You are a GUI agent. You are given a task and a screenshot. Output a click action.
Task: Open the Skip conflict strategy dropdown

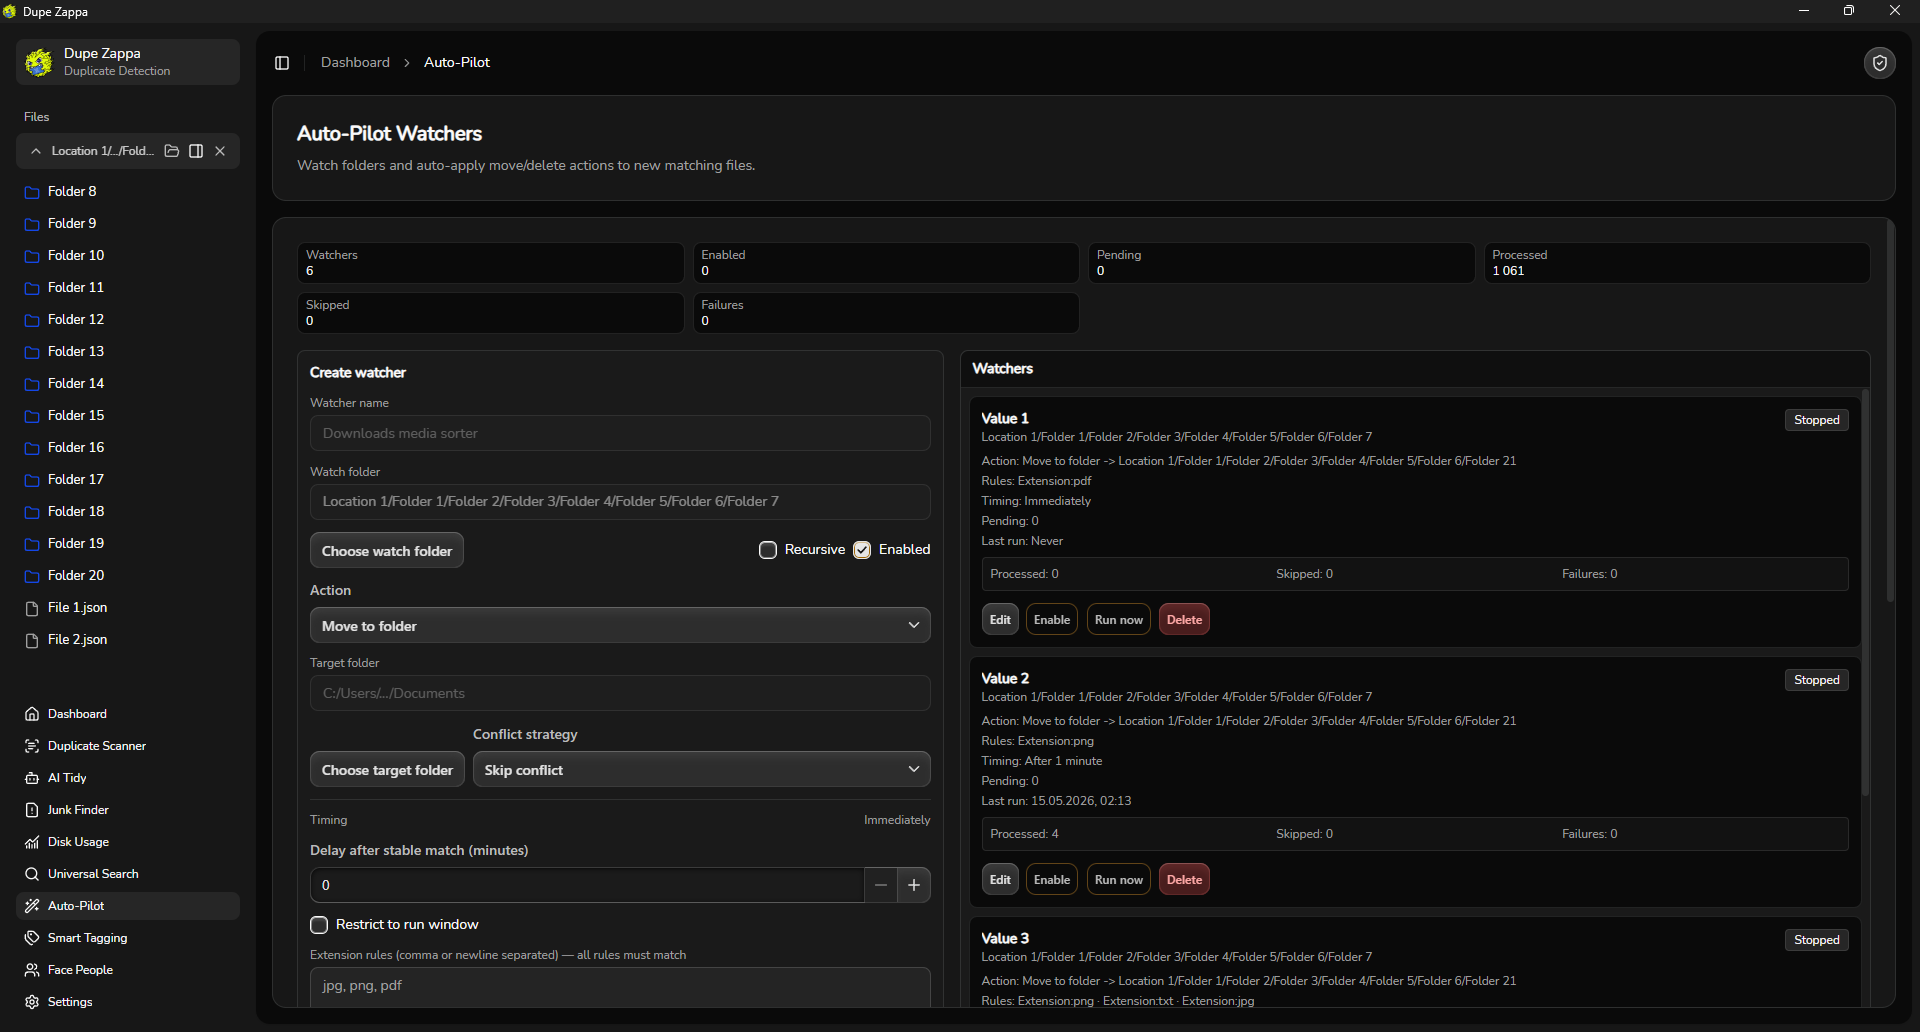point(702,770)
